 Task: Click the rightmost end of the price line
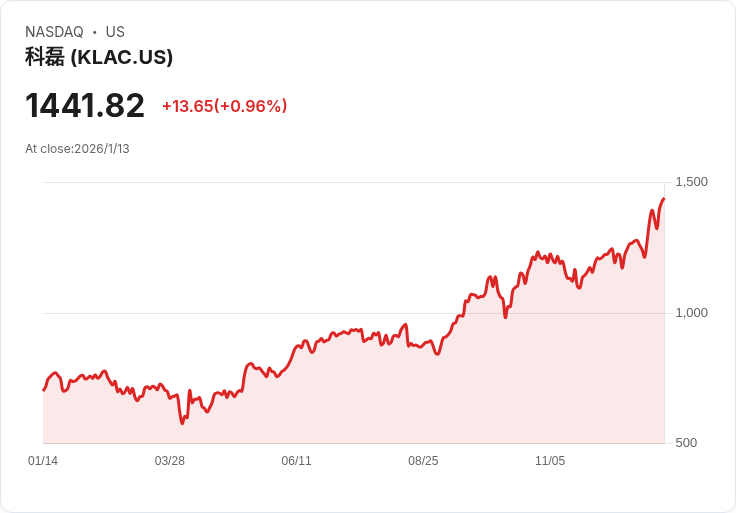[x=663, y=199]
